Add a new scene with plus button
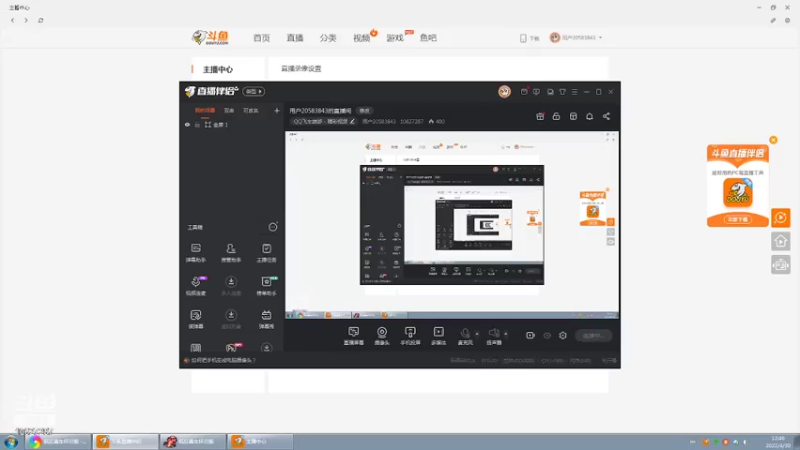The width and height of the screenshot is (800, 450). [277, 110]
